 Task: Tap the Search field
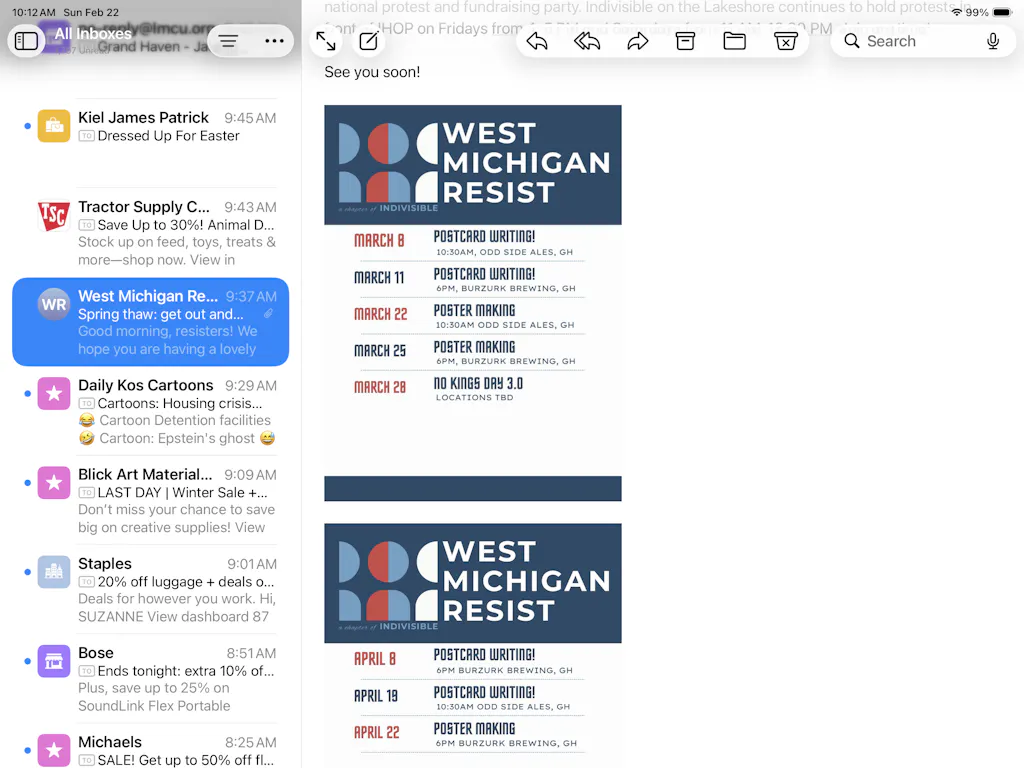[x=905, y=41]
